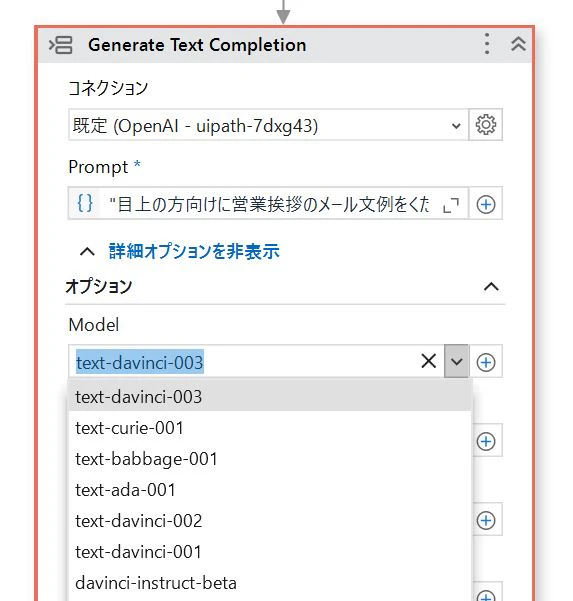
Task: Collapse the オプション section chevron
Action: pos(491,286)
